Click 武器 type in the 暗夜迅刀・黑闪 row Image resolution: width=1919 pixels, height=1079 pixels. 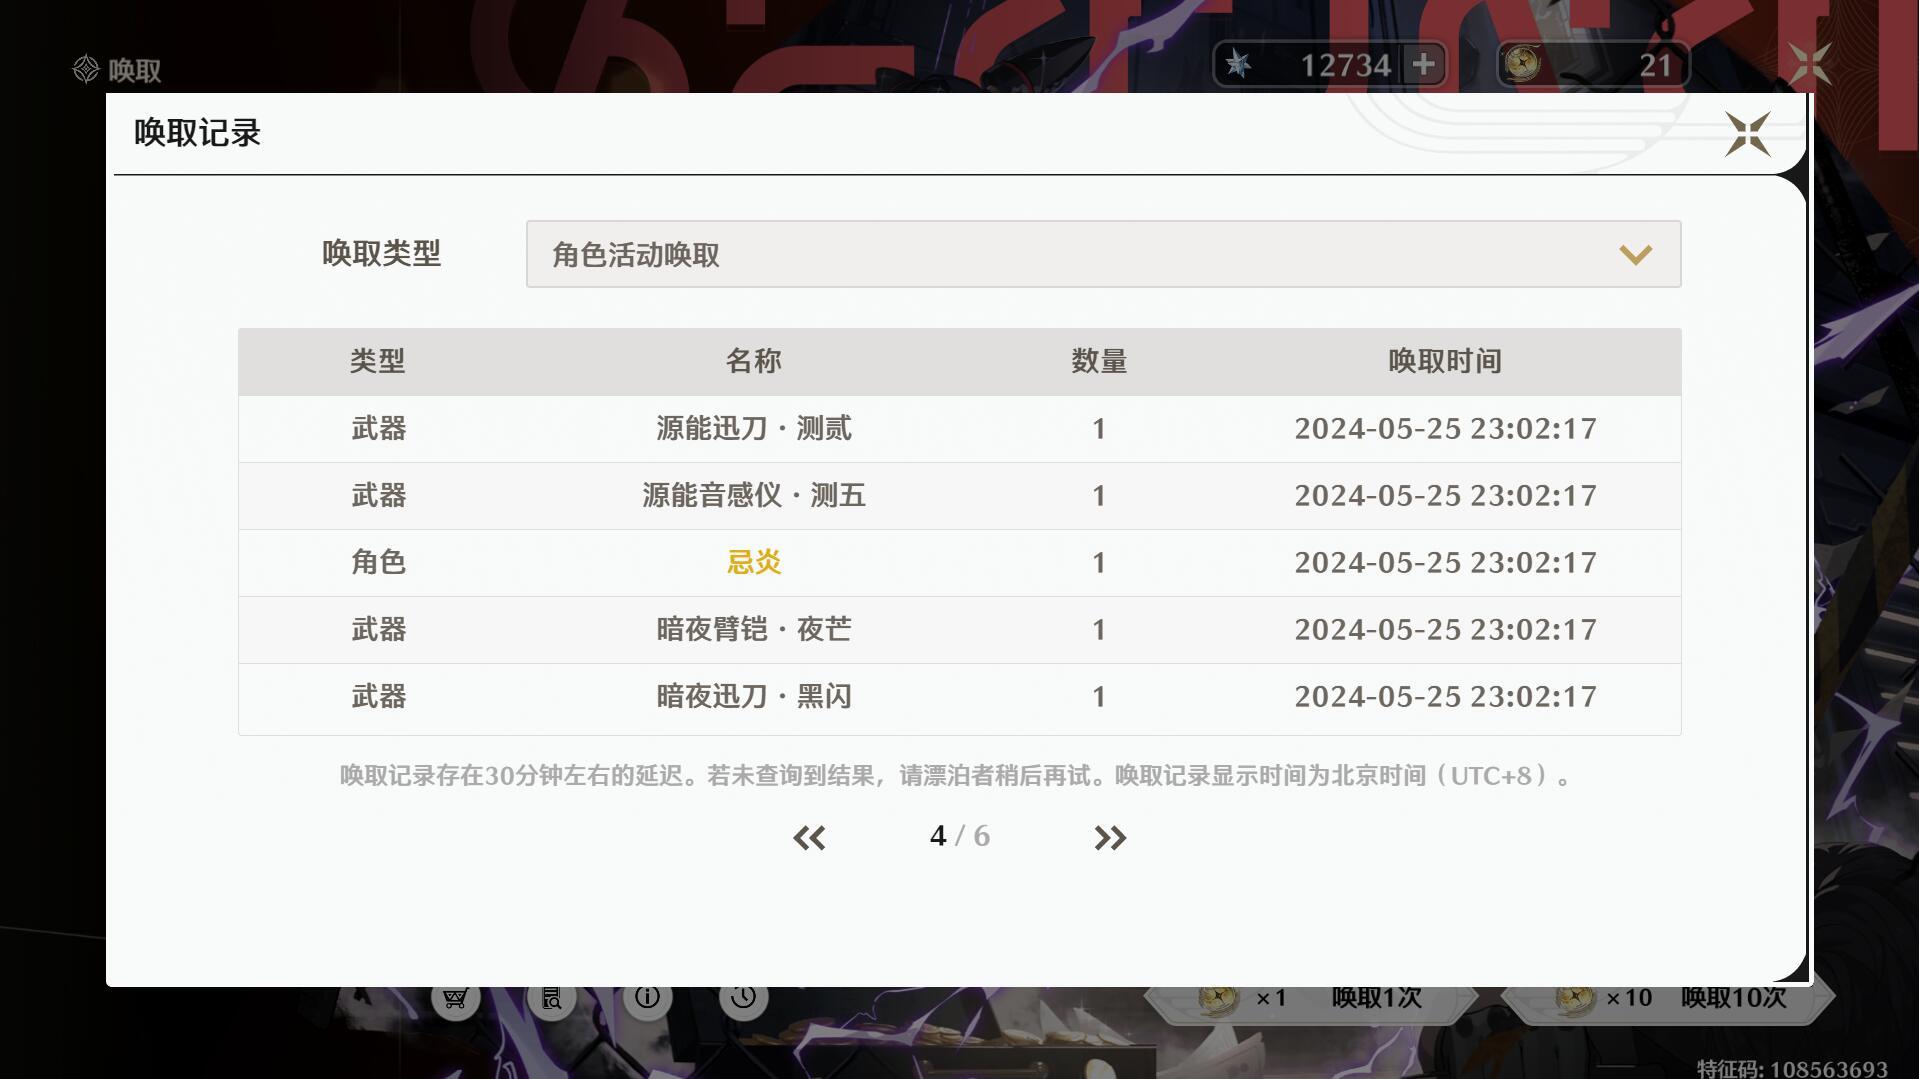[378, 697]
